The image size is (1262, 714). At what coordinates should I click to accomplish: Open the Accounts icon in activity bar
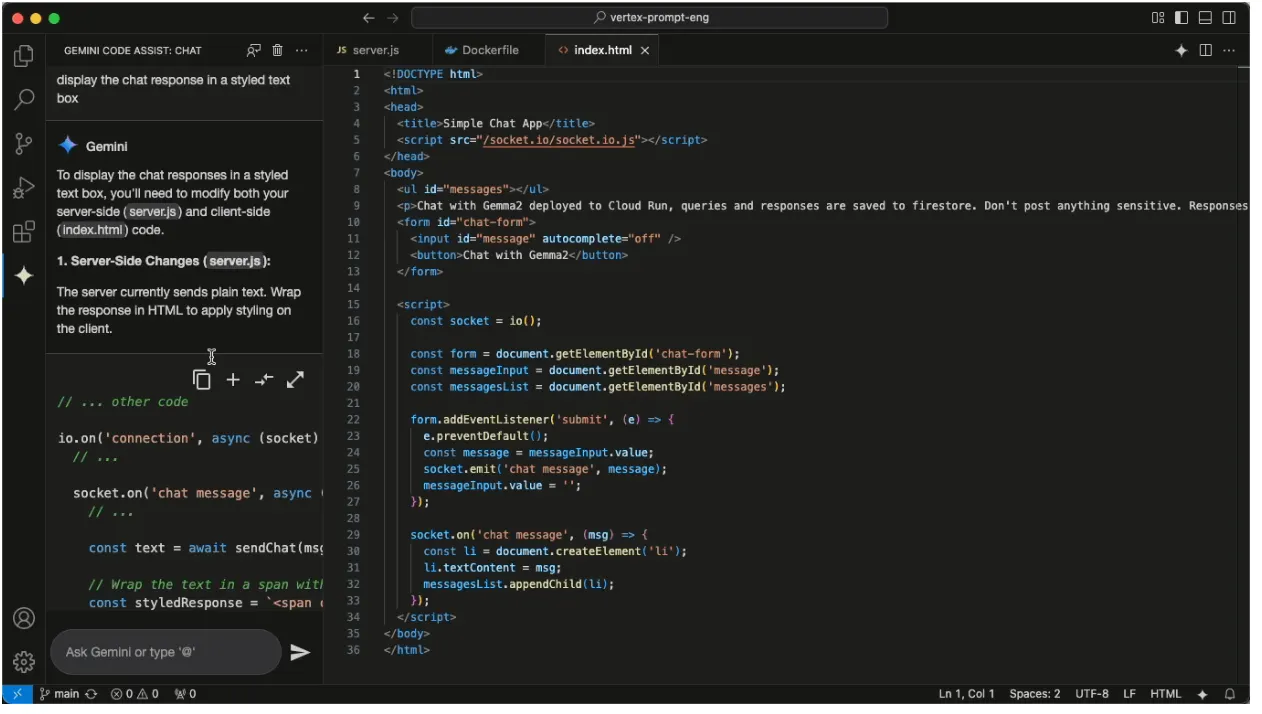click(23, 618)
